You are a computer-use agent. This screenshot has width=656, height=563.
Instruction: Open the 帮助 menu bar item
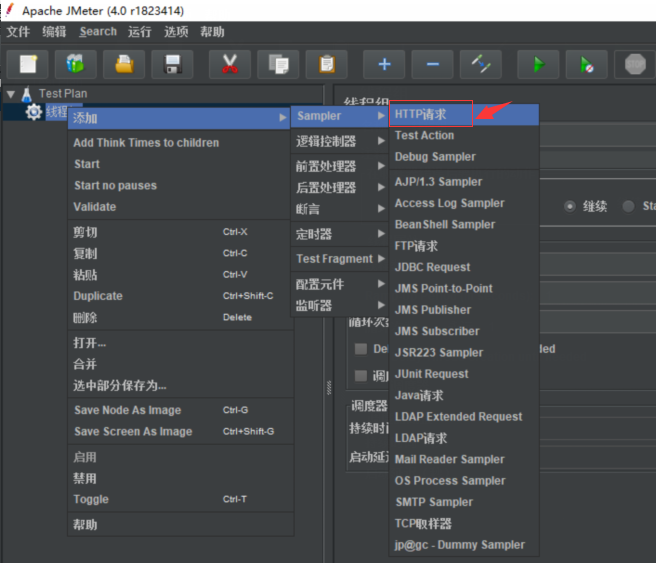pyautogui.click(x=212, y=32)
